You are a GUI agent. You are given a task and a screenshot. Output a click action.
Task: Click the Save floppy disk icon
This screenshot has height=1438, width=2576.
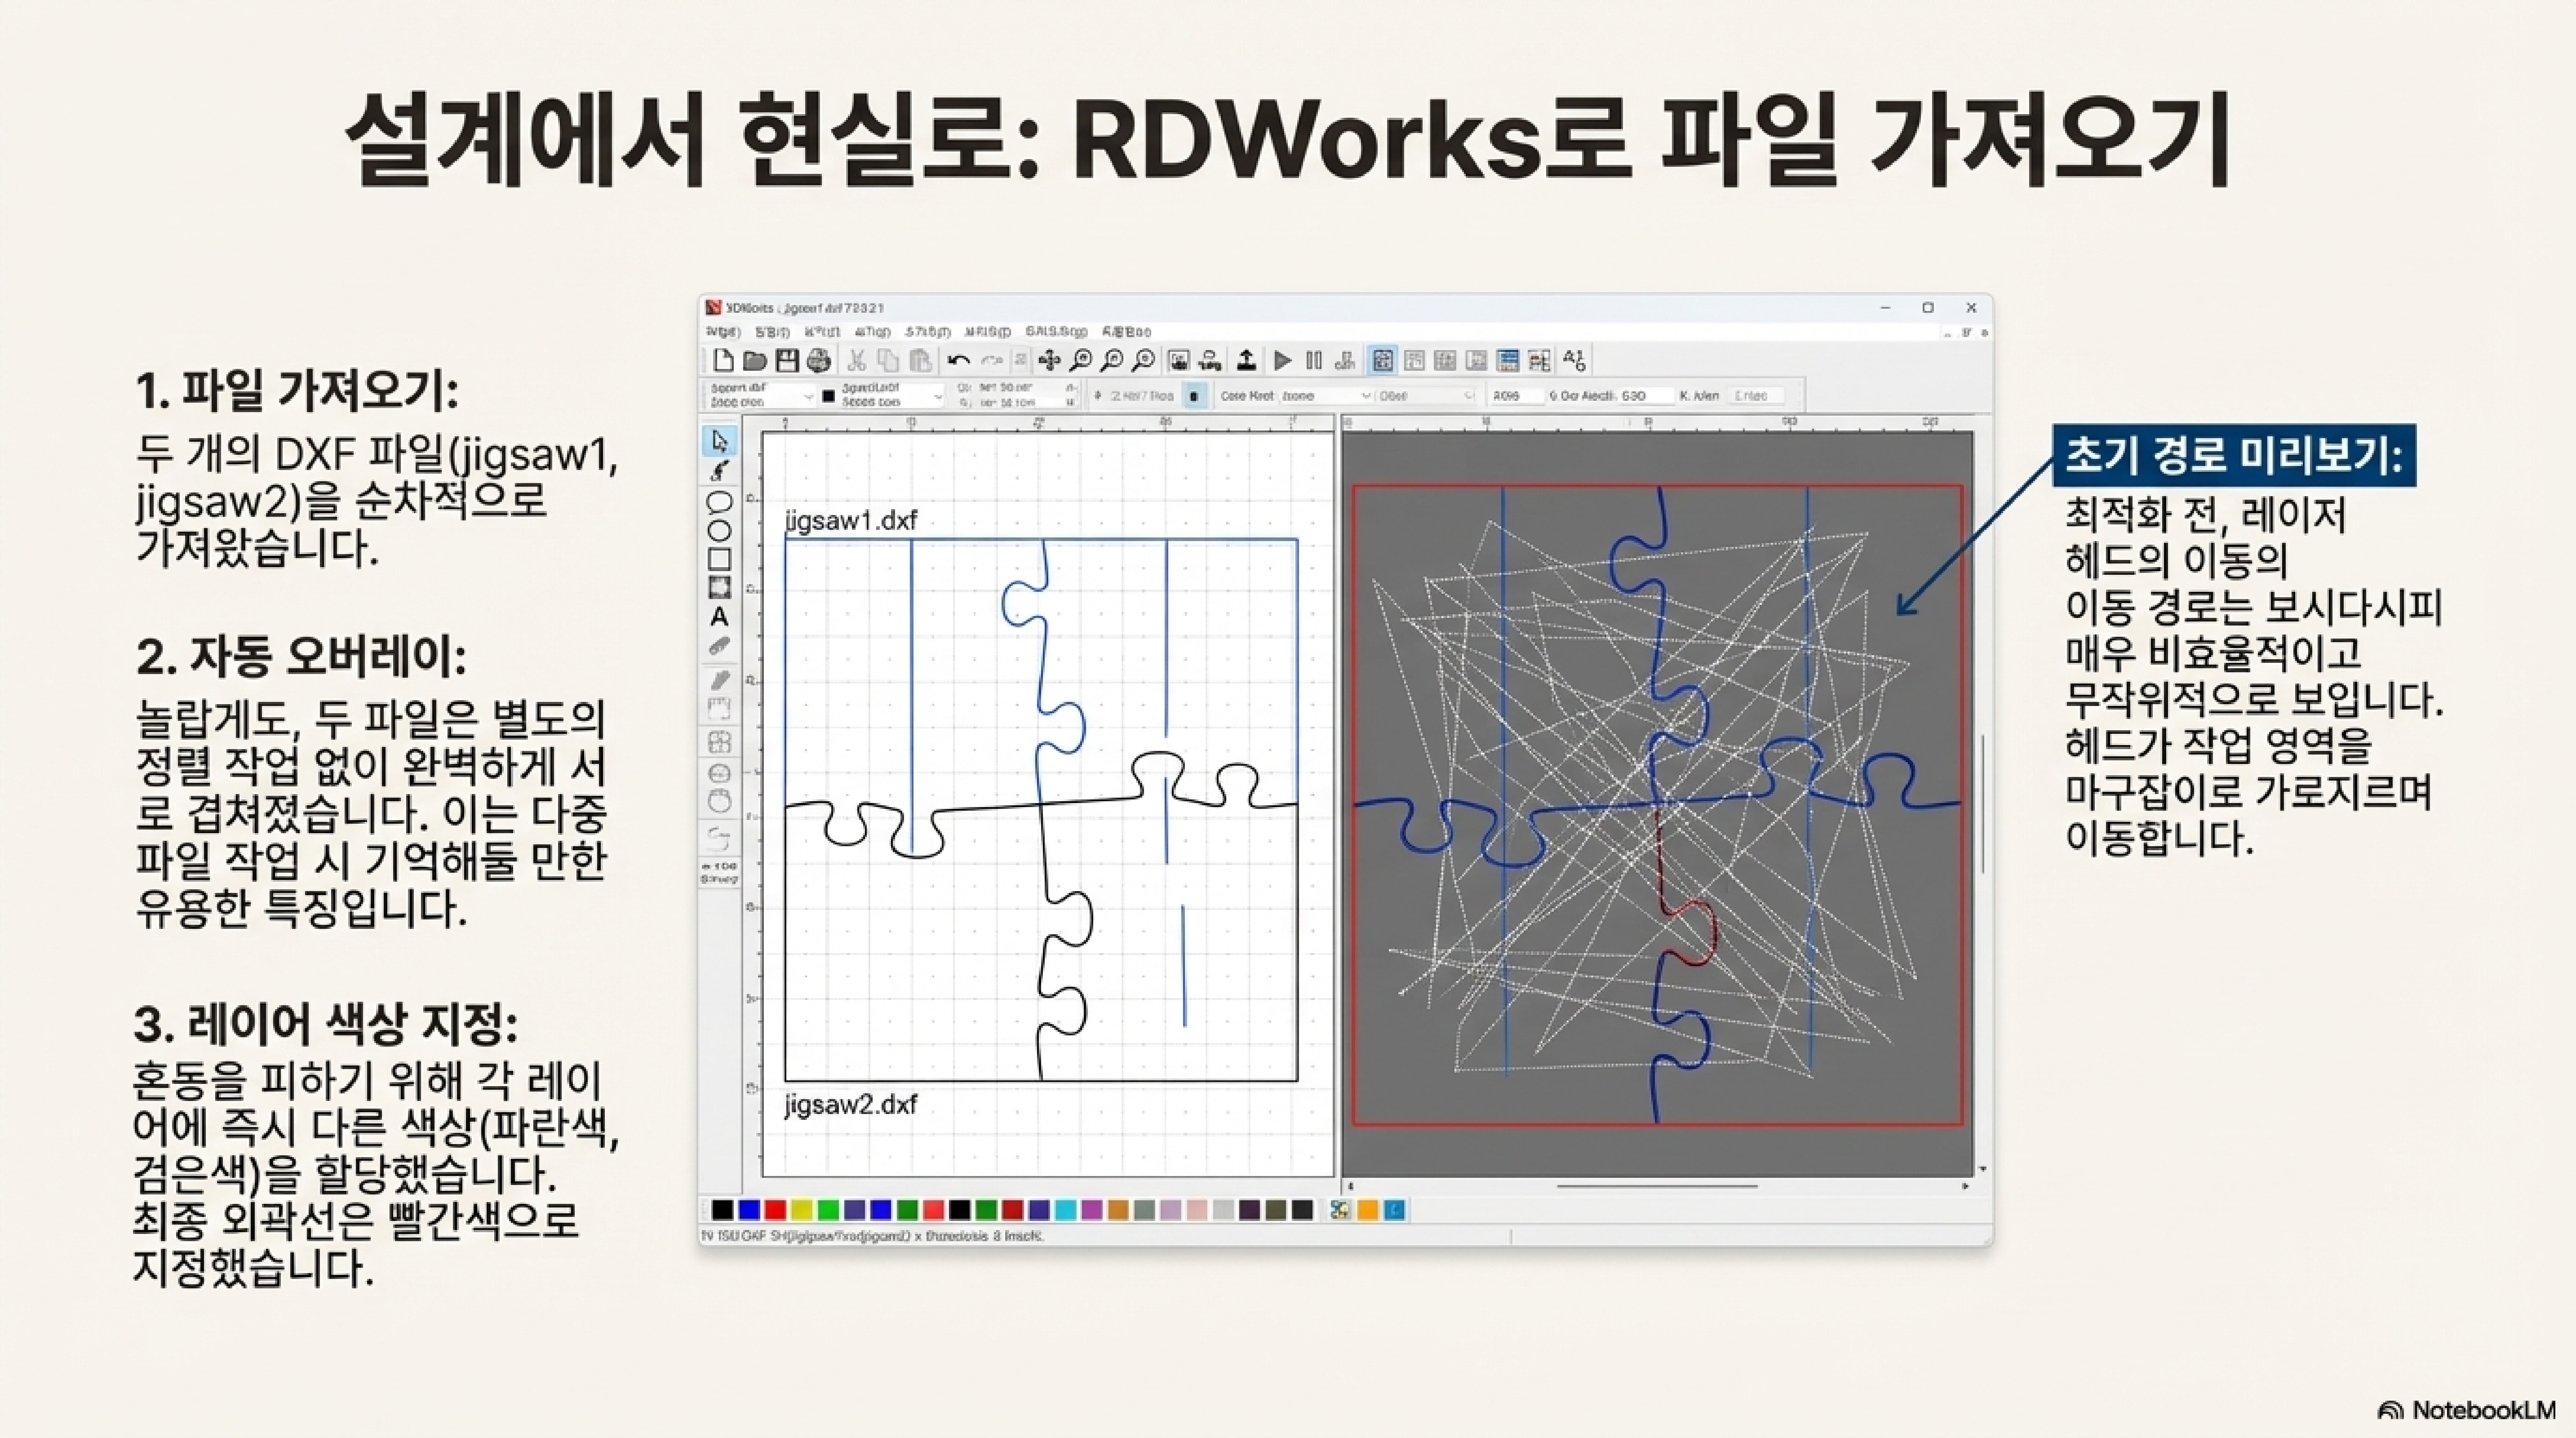coord(787,360)
